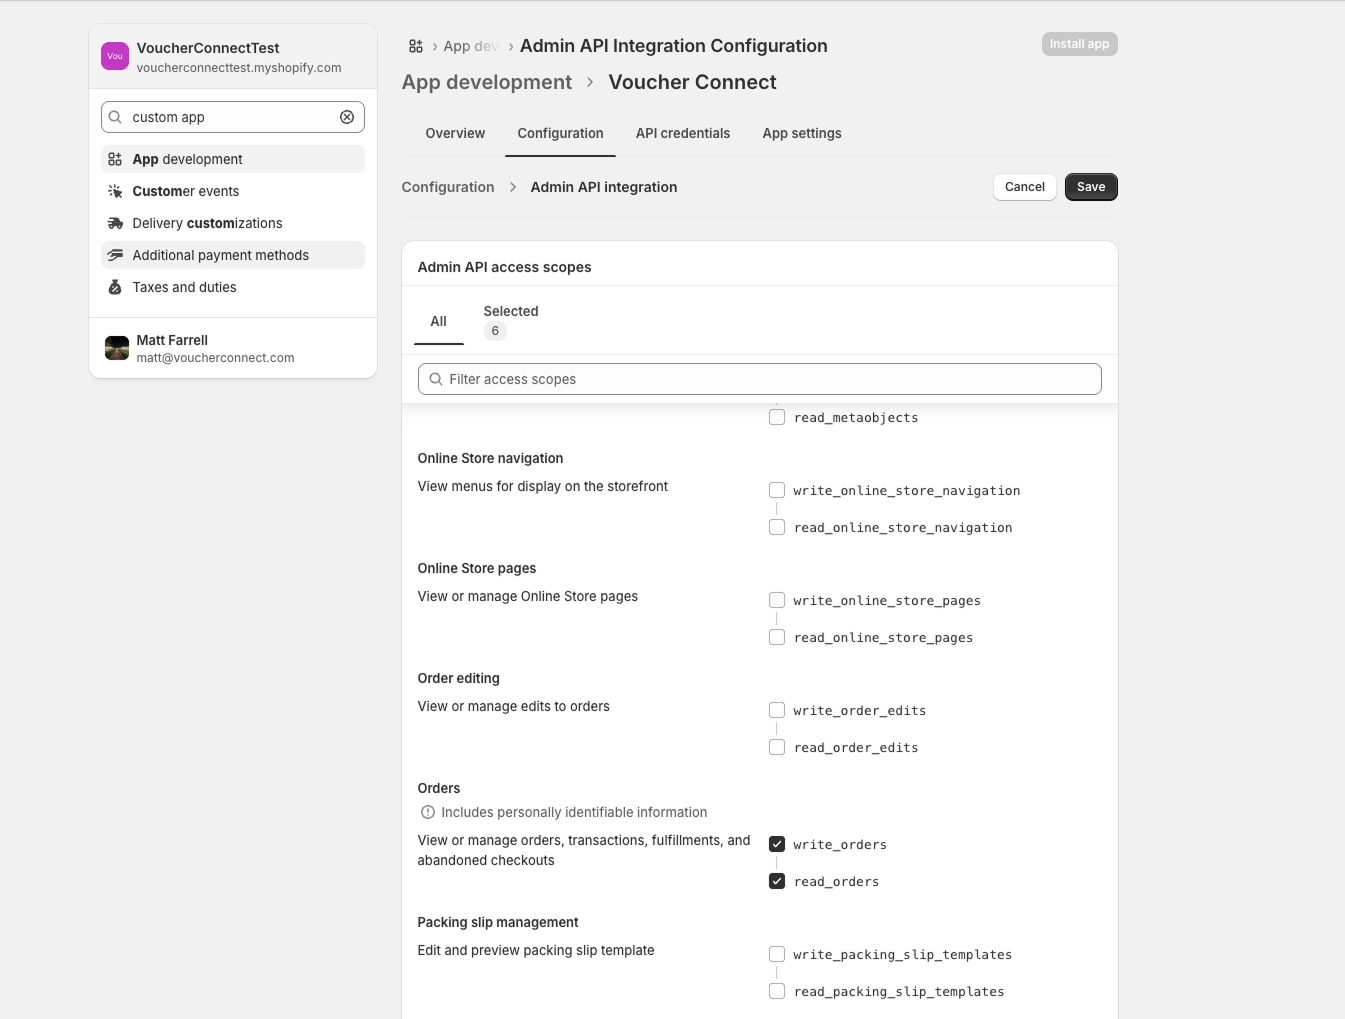Click the Delivery customizations truck icon
1345x1019 pixels.
pyautogui.click(x=115, y=223)
